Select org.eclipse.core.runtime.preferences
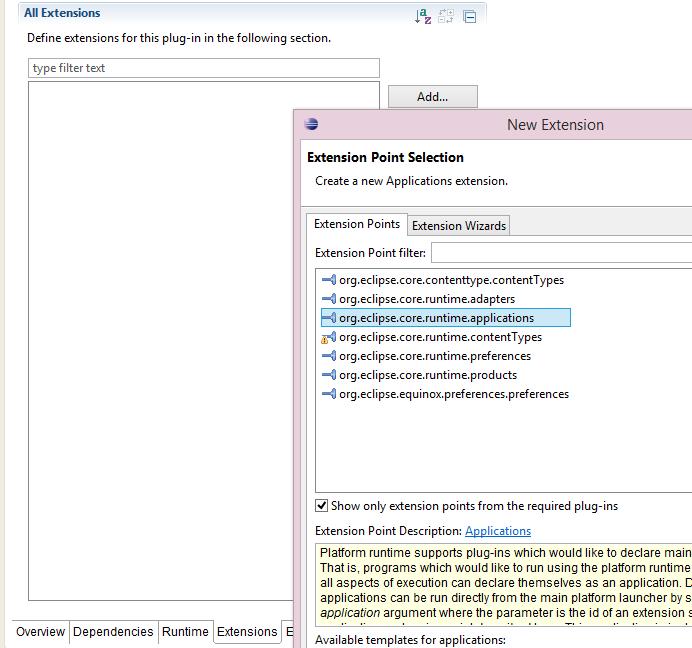The image size is (692, 648). [x=435, y=356]
